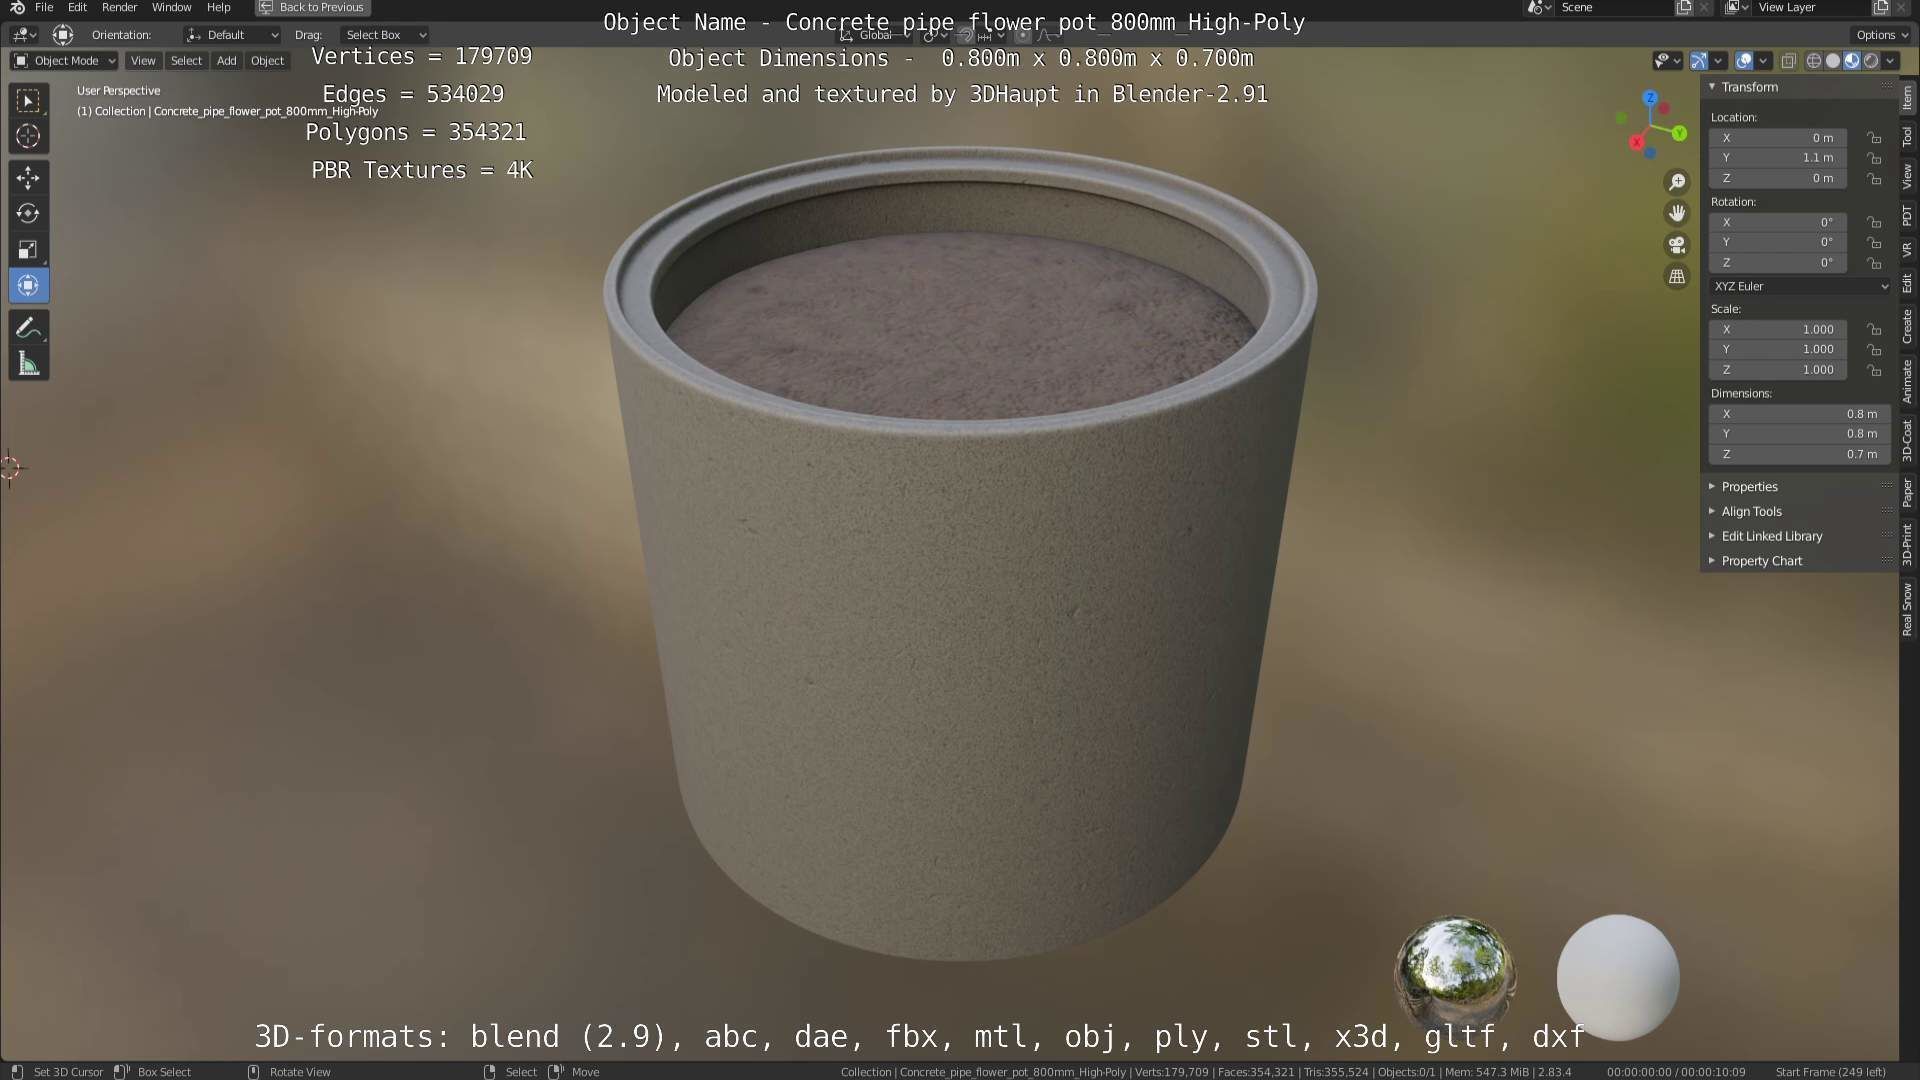The width and height of the screenshot is (1920, 1080).
Task: Select the Scale tool
Action: (x=28, y=250)
